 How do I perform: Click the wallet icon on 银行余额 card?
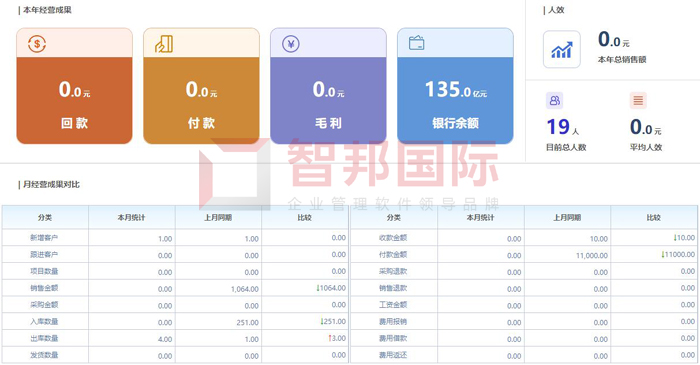pyautogui.click(x=417, y=43)
